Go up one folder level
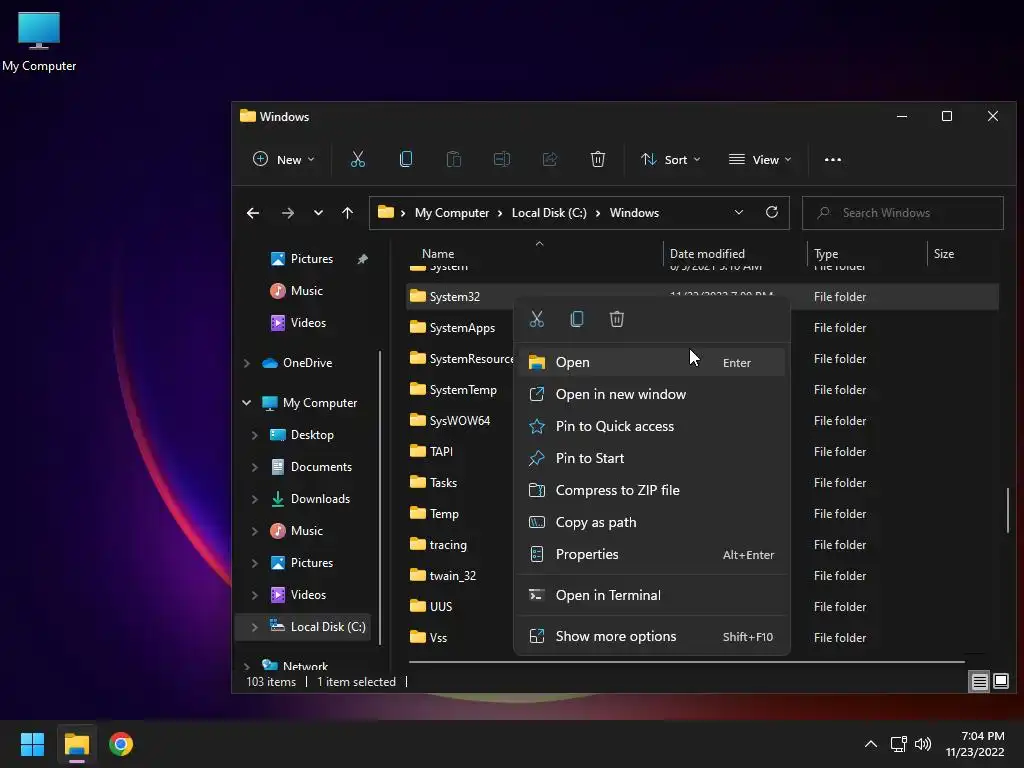The image size is (1024, 768). pyautogui.click(x=347, y=213)
